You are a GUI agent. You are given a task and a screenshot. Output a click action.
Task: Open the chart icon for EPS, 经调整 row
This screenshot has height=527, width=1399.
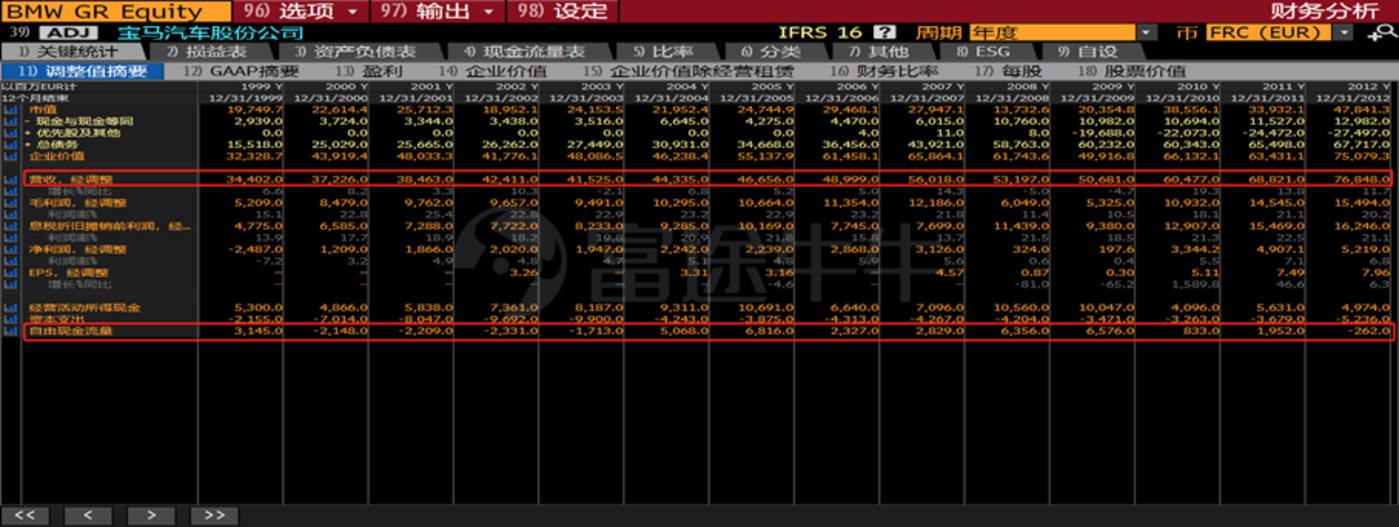pos(11,272)
